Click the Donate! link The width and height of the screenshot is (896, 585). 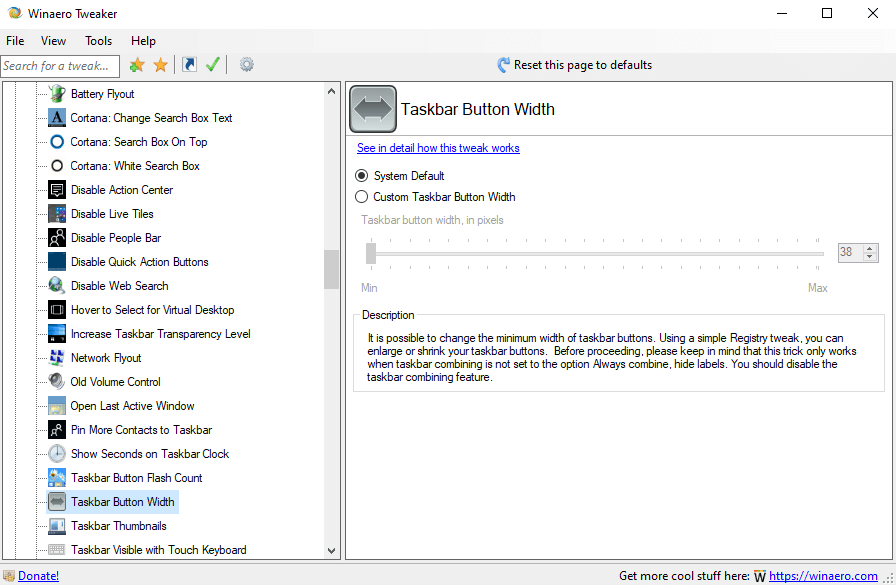tap(38, 576)
